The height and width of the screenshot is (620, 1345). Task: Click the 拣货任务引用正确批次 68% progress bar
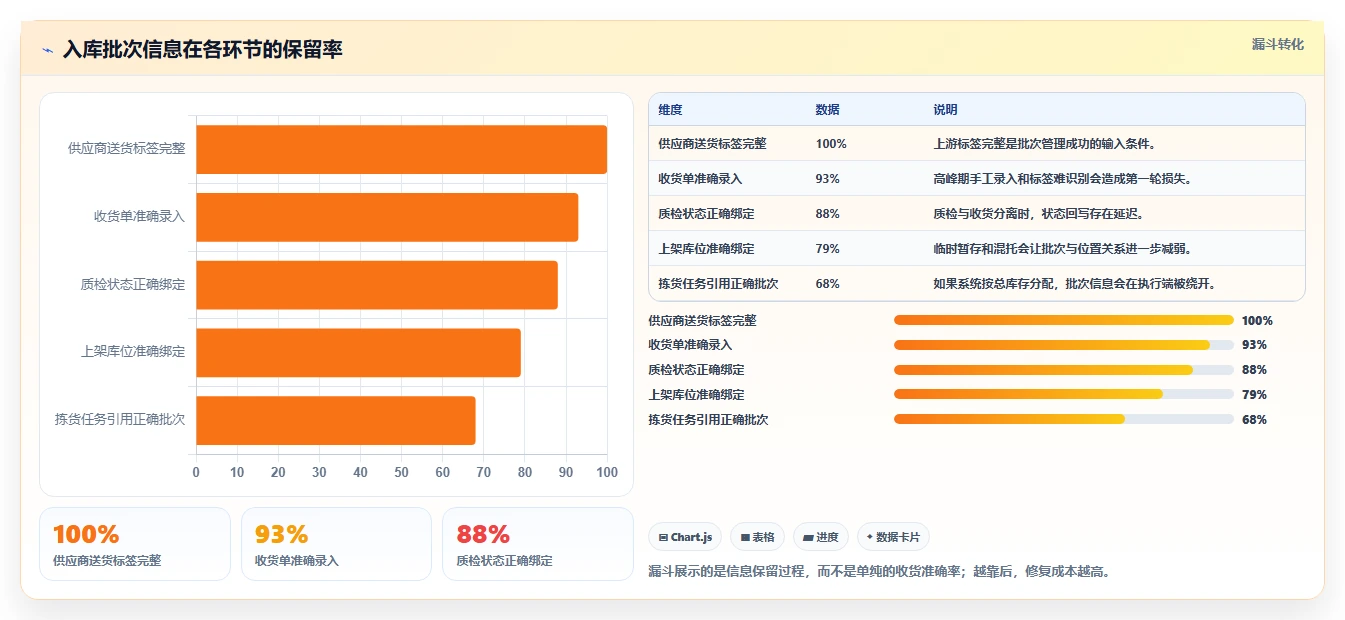[x=1063, y=419]
